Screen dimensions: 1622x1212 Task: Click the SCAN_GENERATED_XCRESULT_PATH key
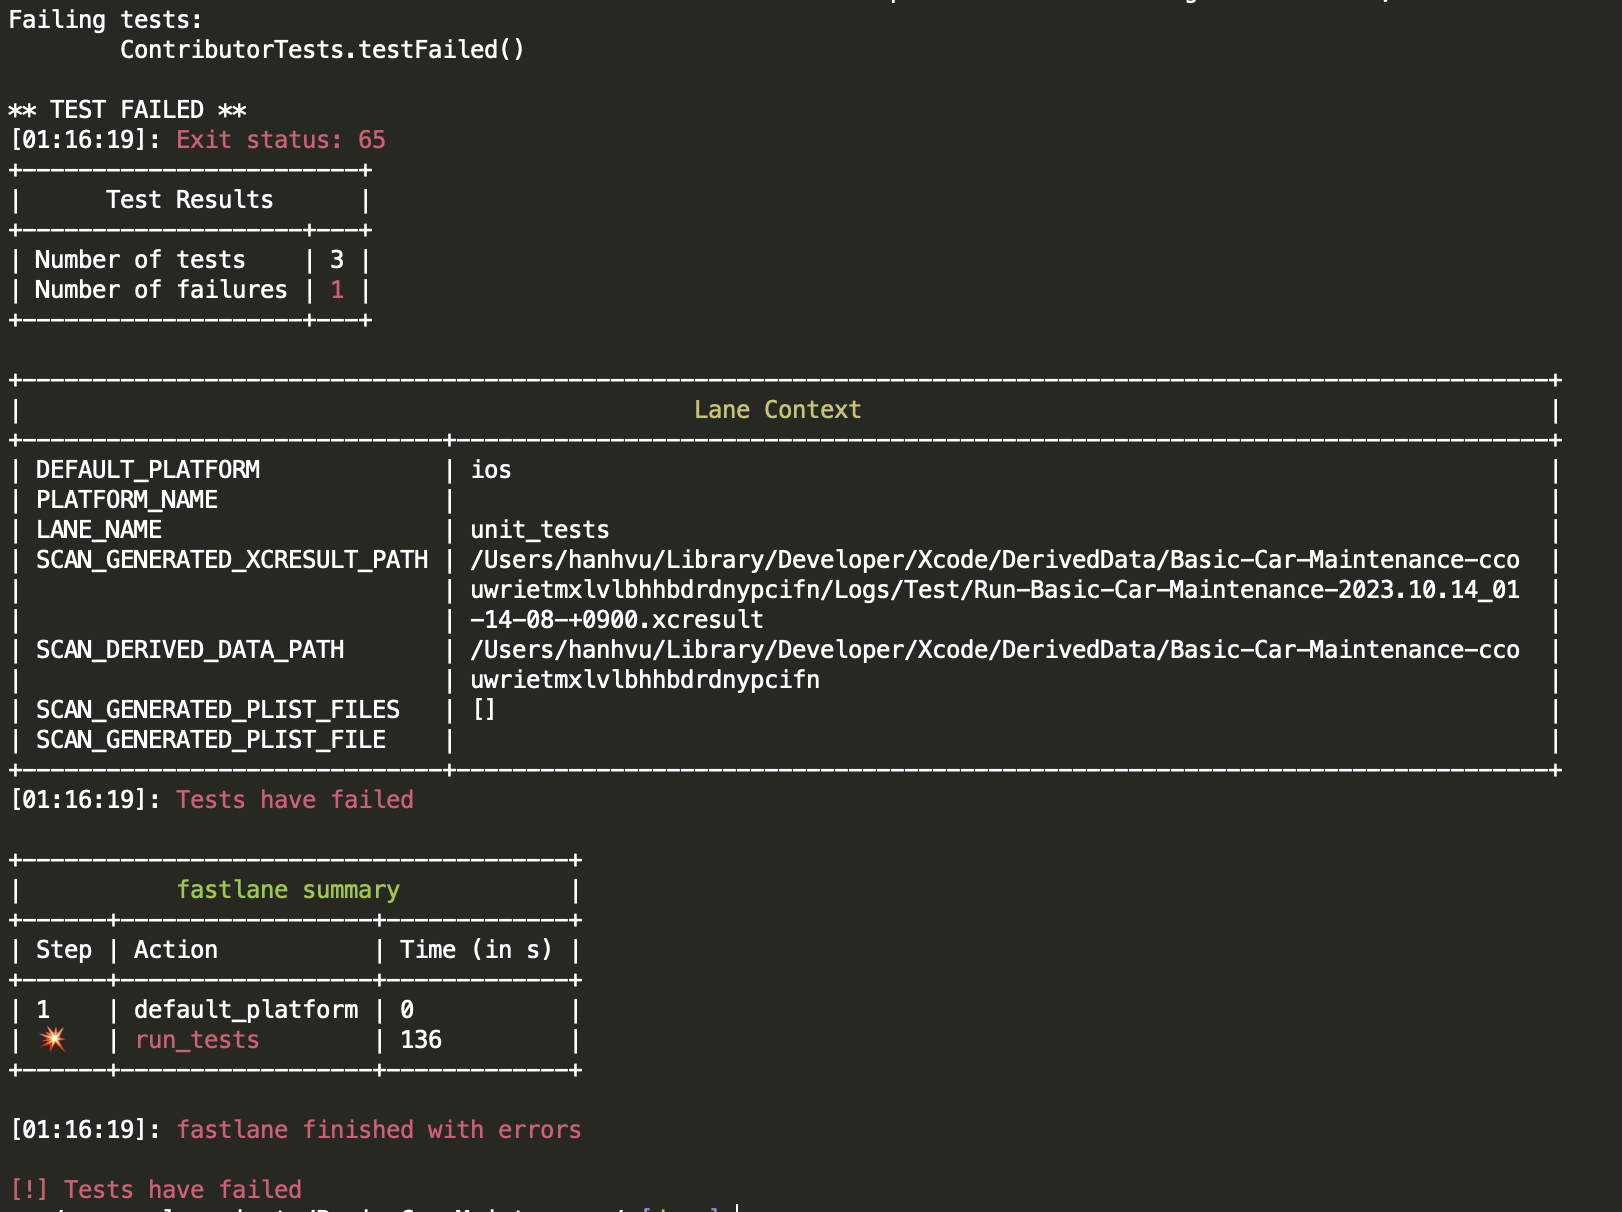232,560
